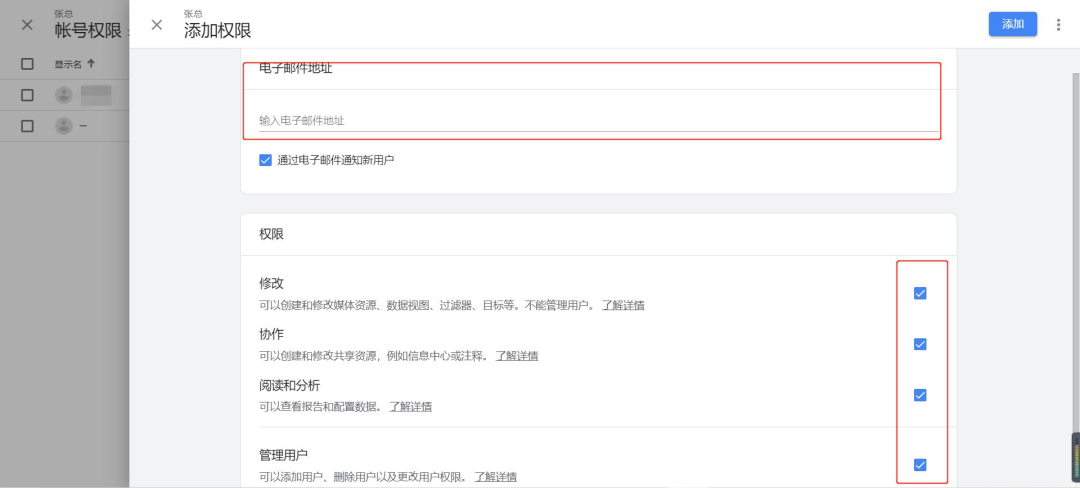Click the 管理用户 permission title
Viewport: 1080px width, 488px height.
283,455
